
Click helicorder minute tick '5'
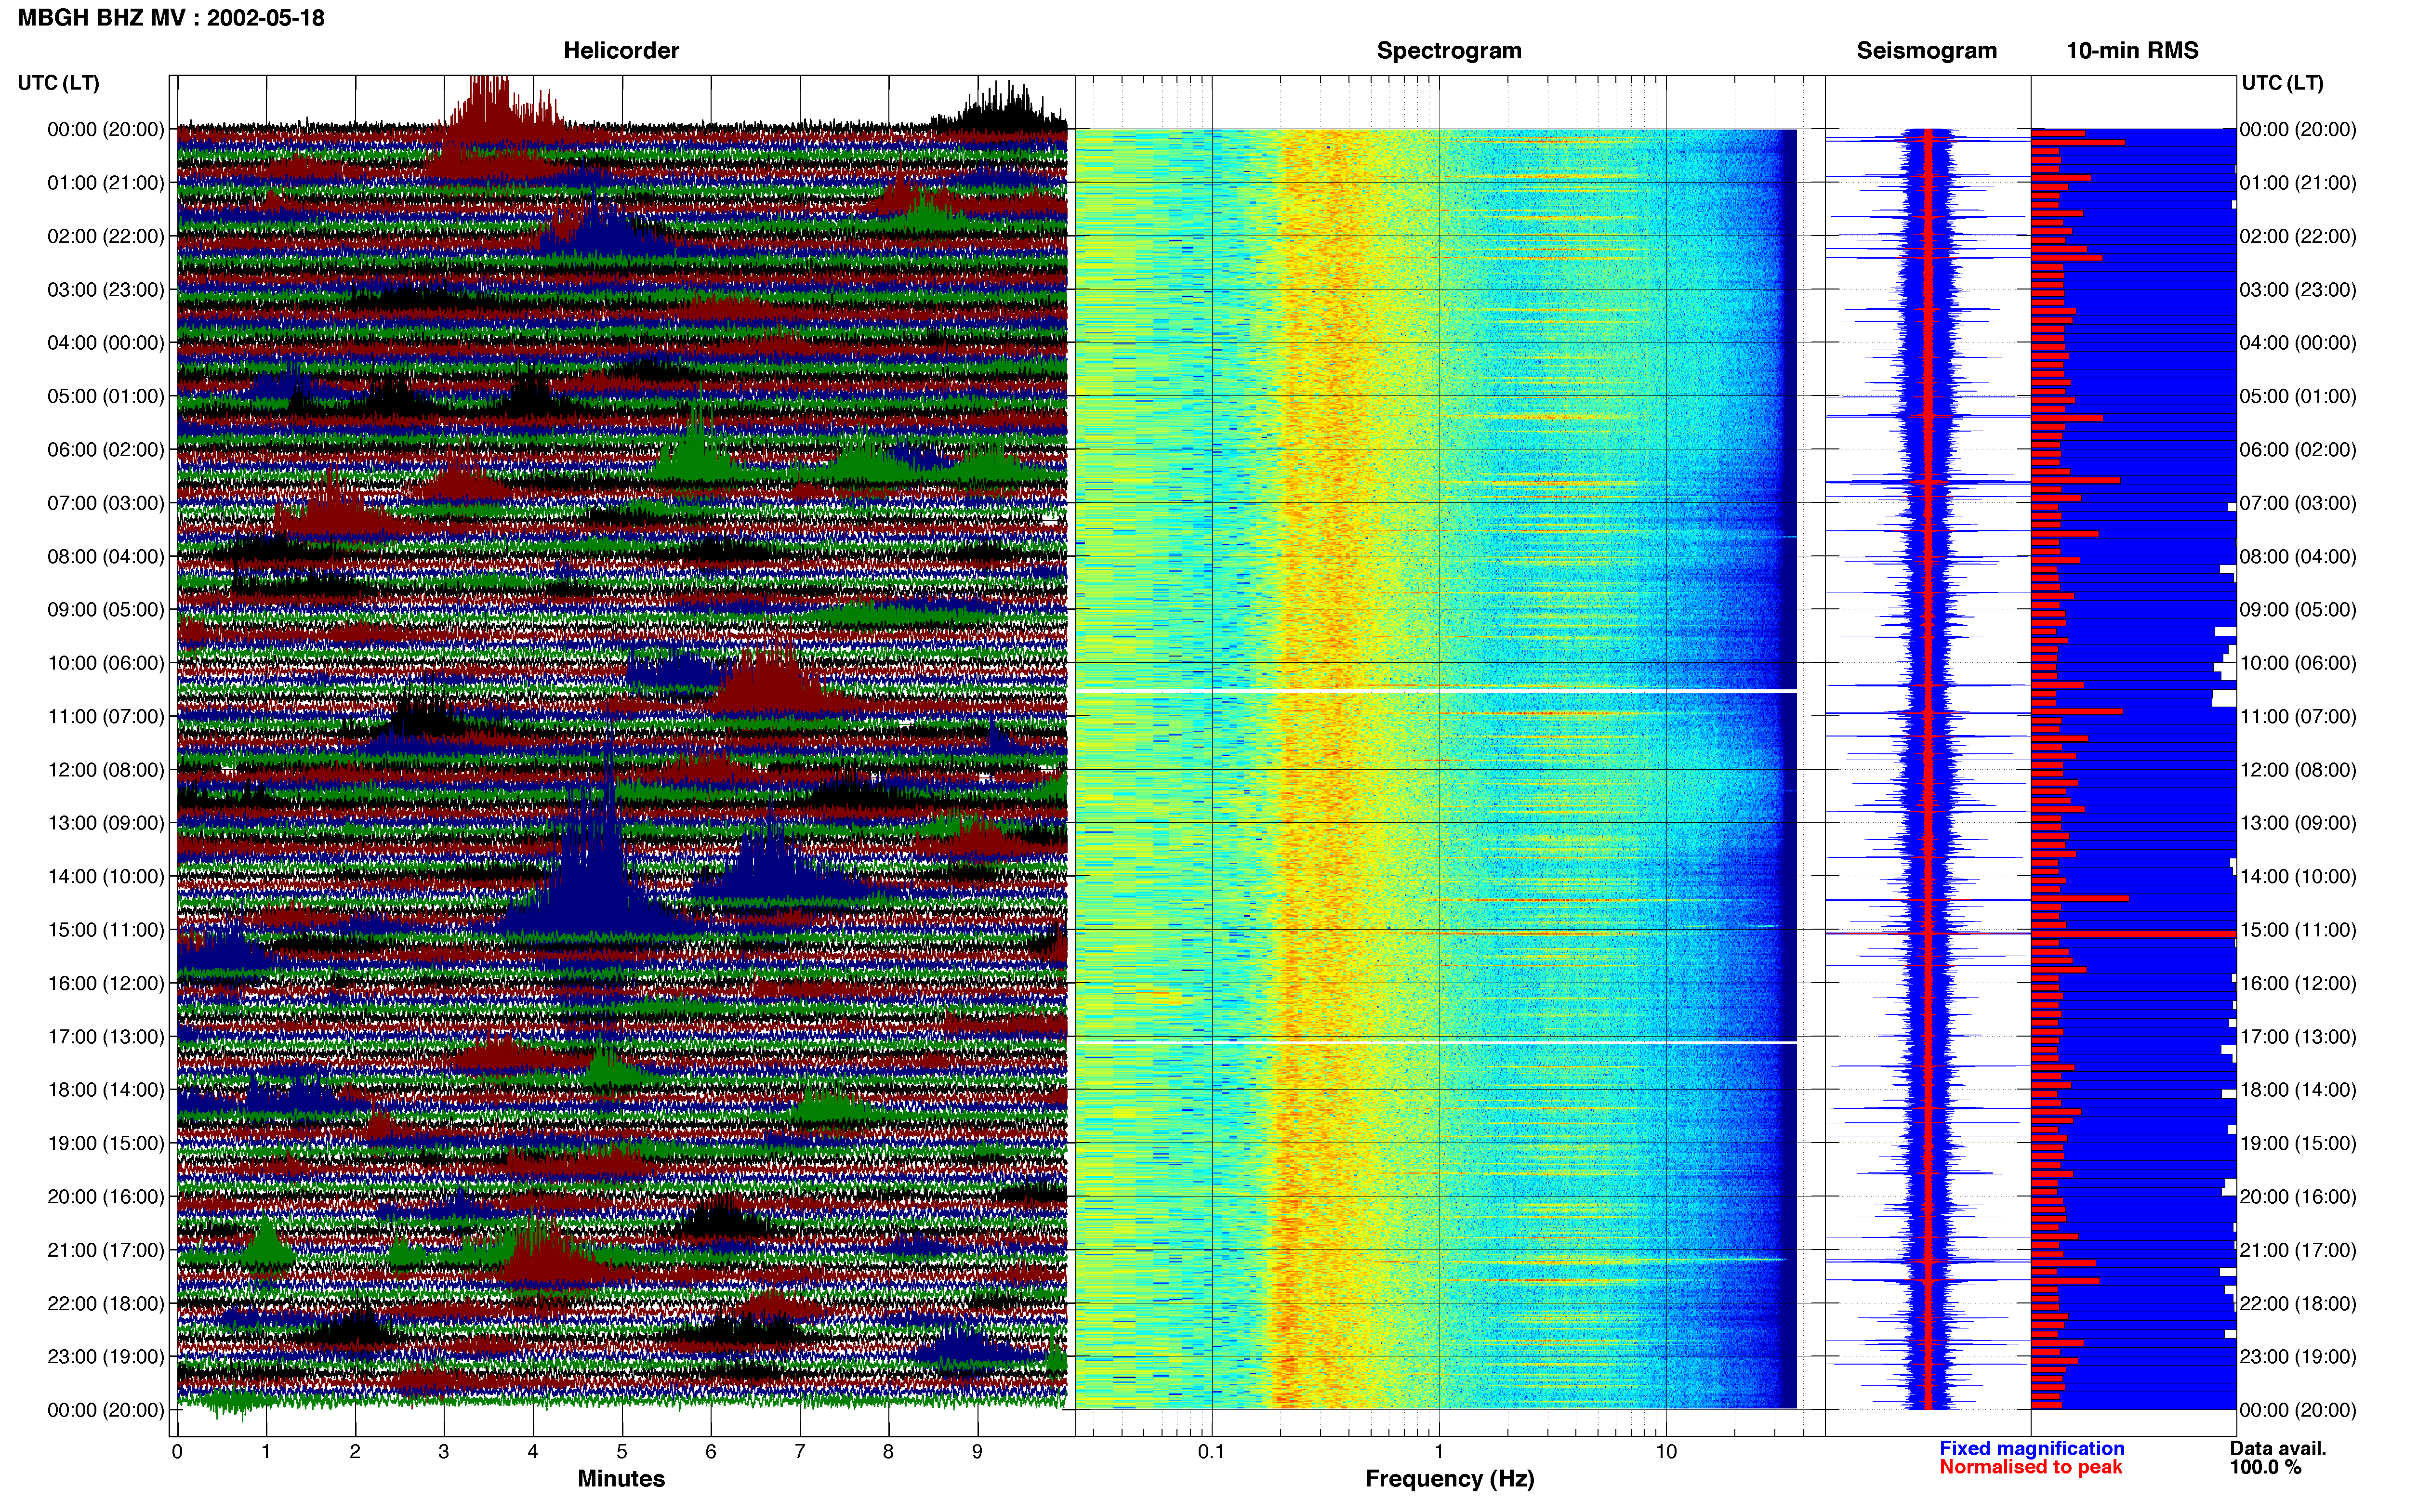coord(621,1452)
